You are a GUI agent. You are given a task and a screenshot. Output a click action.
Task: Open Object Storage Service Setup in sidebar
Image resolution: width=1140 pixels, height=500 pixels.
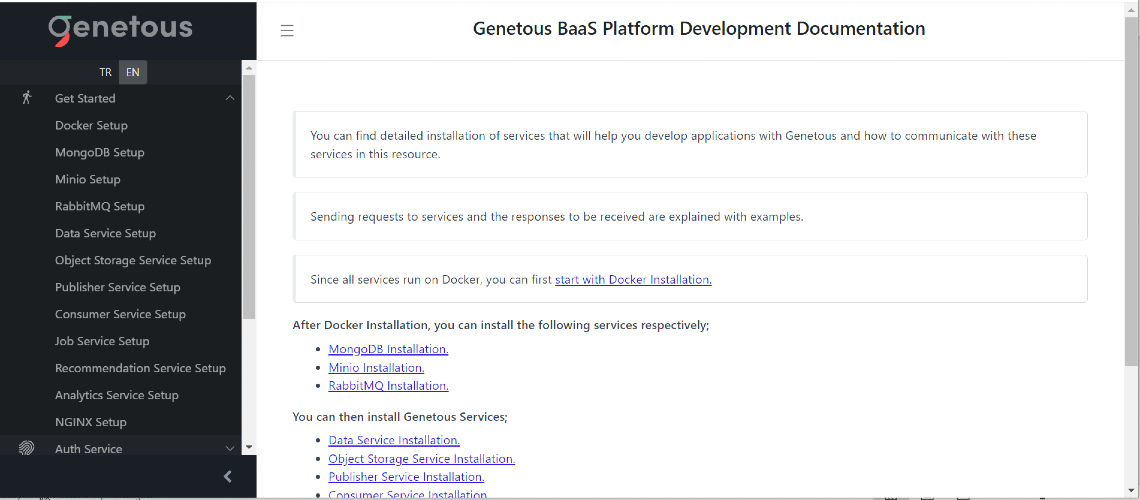[x=133, y=259]
